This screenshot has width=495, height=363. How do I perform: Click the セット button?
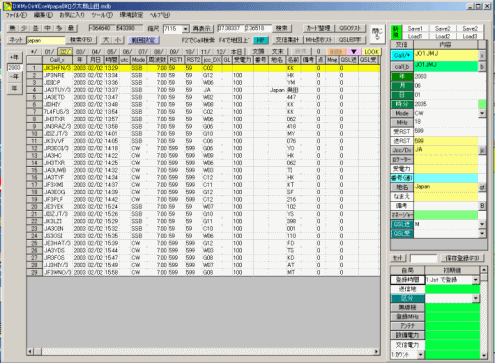(398, 258)
